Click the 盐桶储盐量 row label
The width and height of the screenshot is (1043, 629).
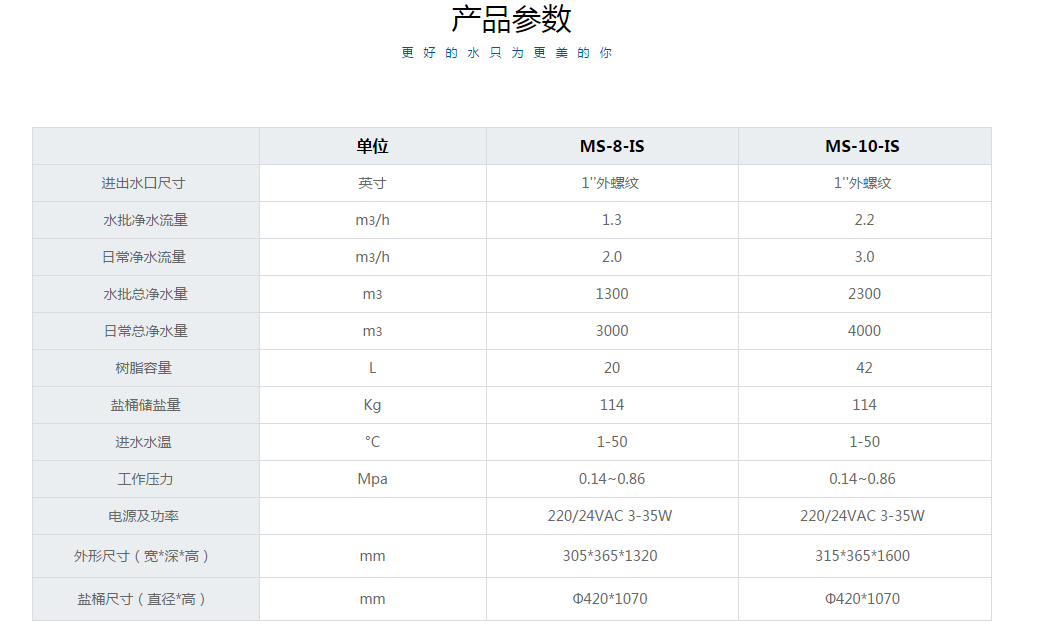(x=144, y=405)
